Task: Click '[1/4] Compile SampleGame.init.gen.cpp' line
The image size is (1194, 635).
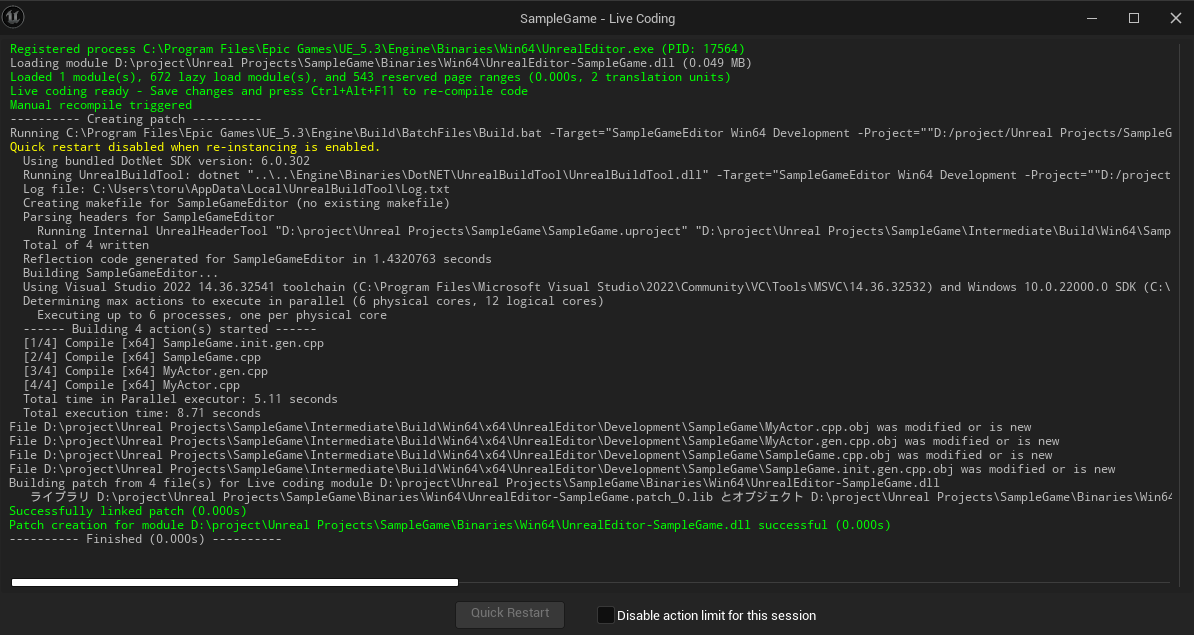Action: tap(174, 343)
